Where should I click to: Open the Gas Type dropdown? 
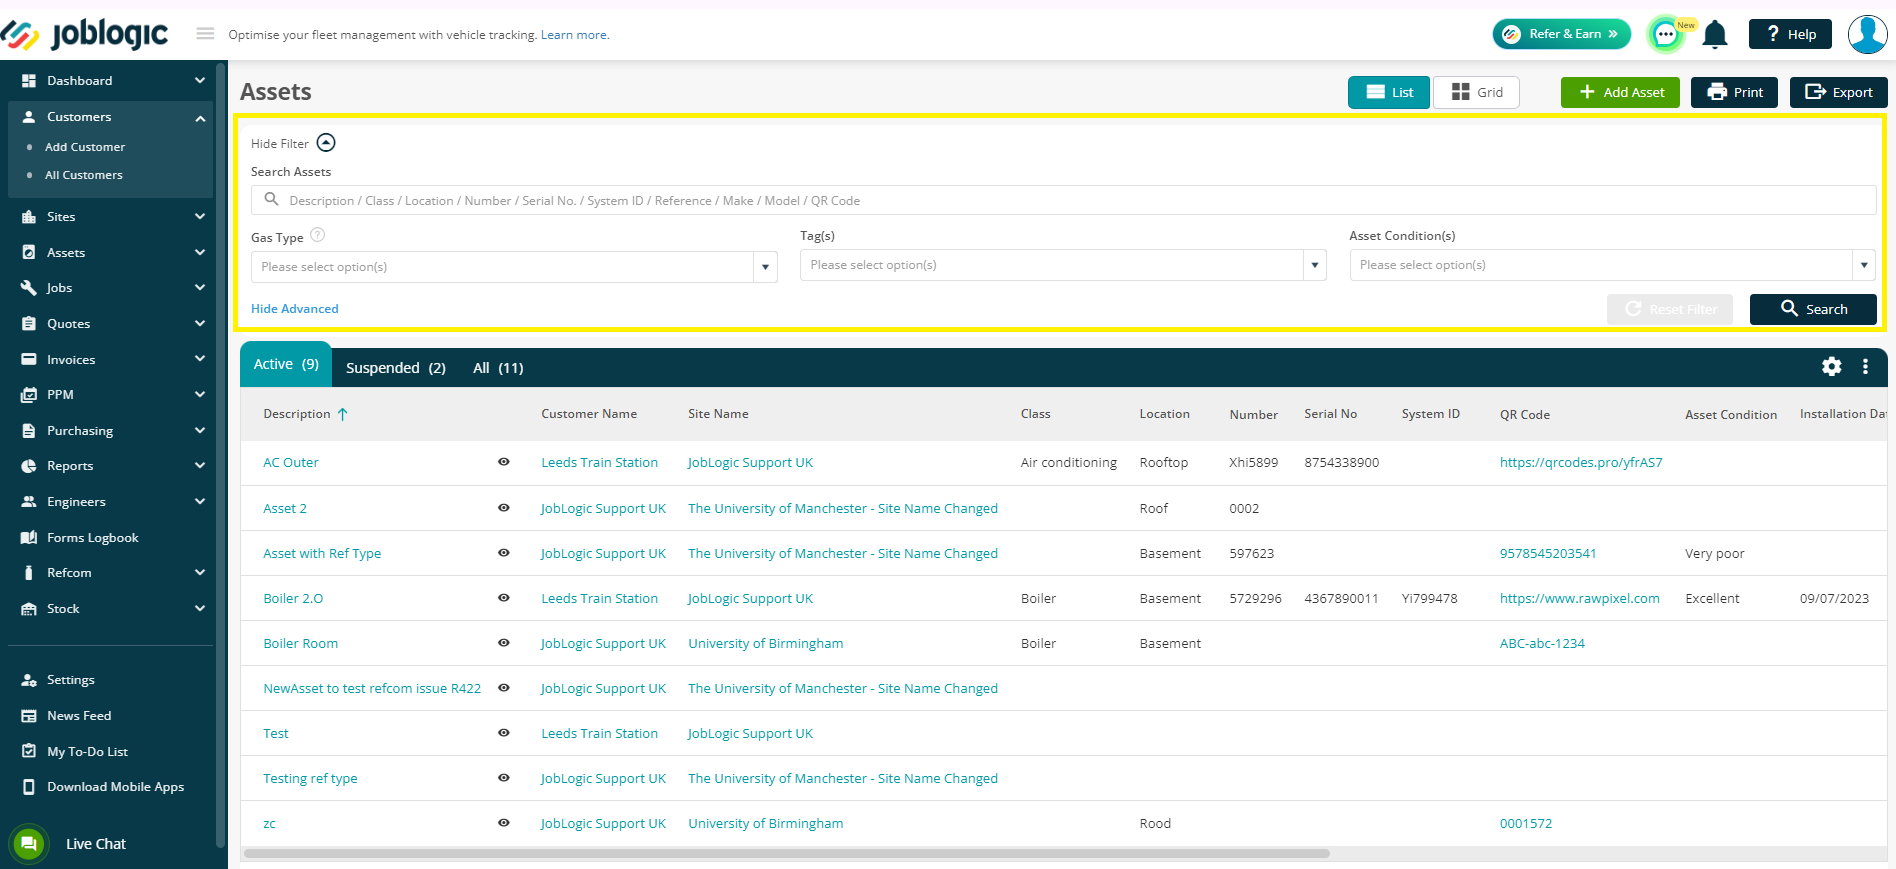pyautogui.click(x=514, y=267)
